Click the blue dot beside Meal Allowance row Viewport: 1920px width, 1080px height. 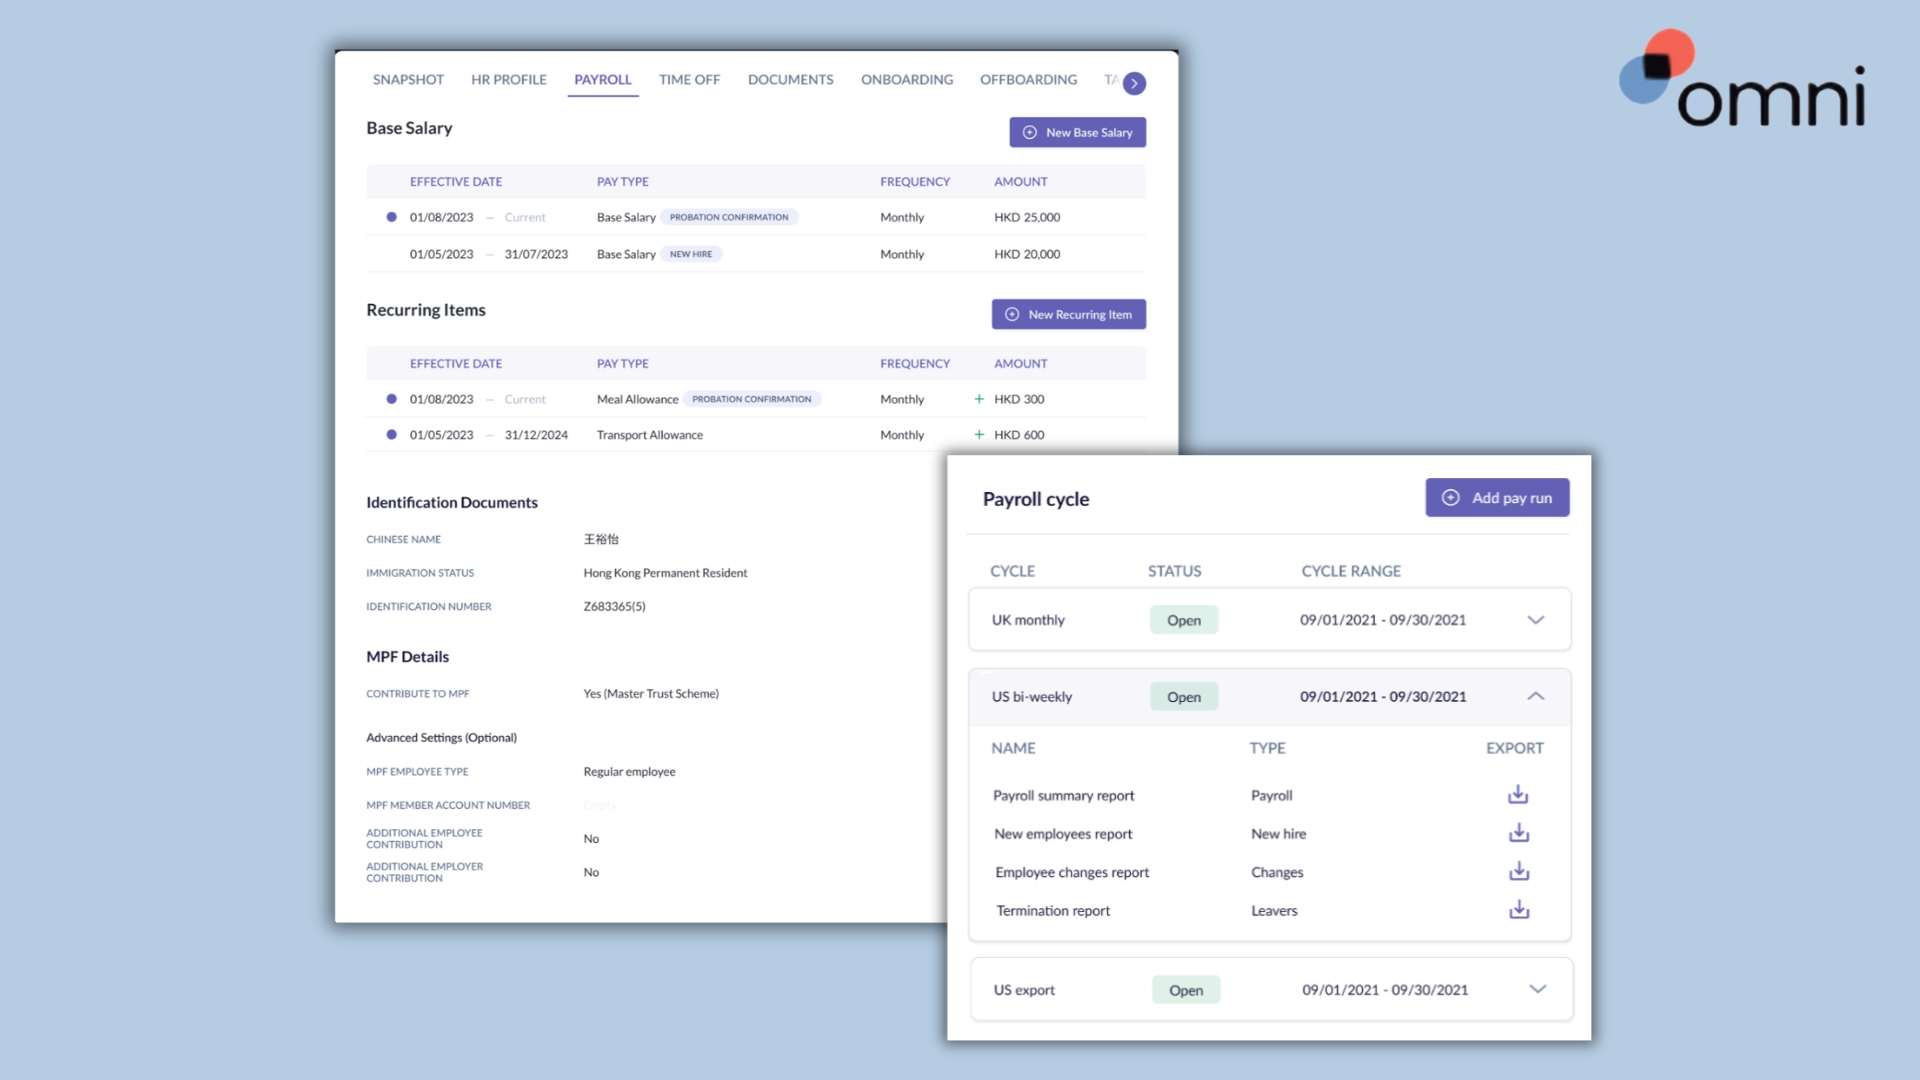click(x=391, y=399)
